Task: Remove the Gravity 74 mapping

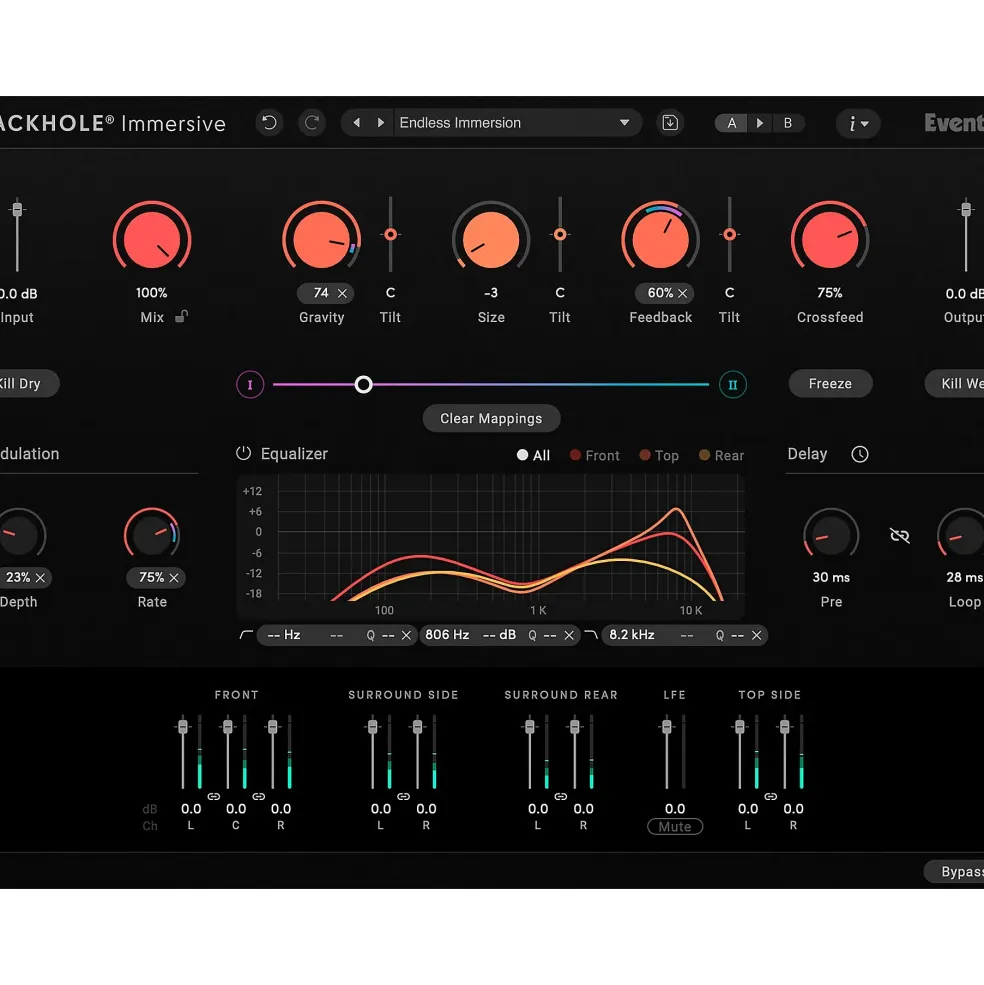Action: (x=342, y=293)
